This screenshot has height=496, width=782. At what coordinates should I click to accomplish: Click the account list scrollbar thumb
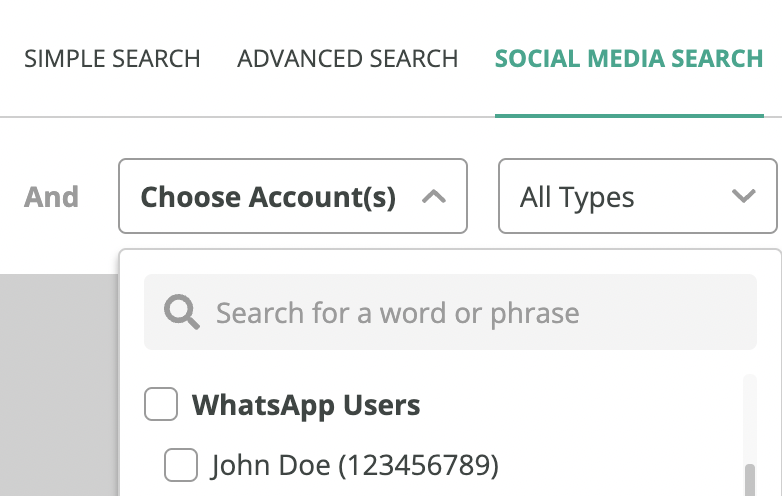tap(750, 480)
